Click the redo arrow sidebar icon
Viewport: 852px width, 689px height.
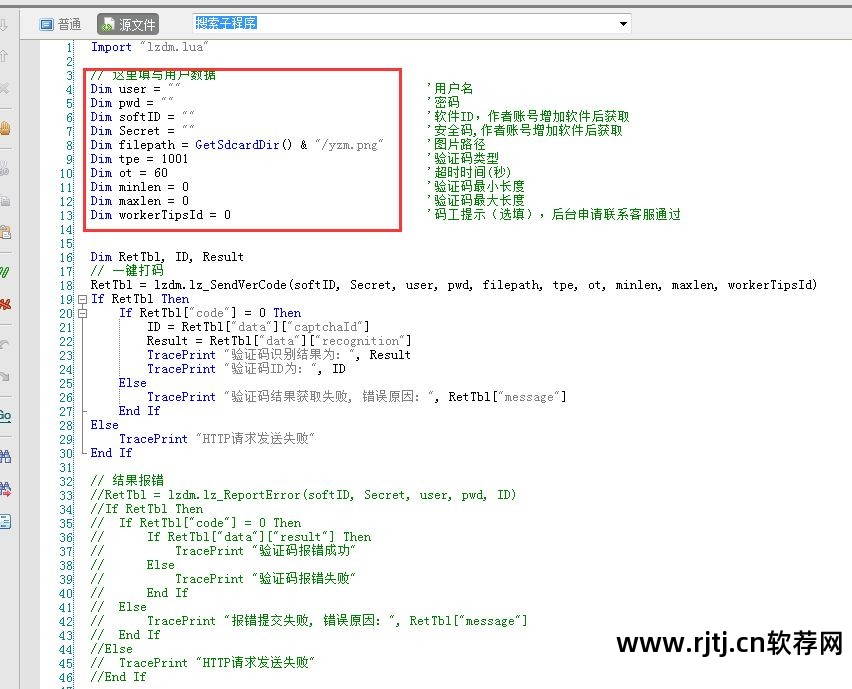coord(5,376)
